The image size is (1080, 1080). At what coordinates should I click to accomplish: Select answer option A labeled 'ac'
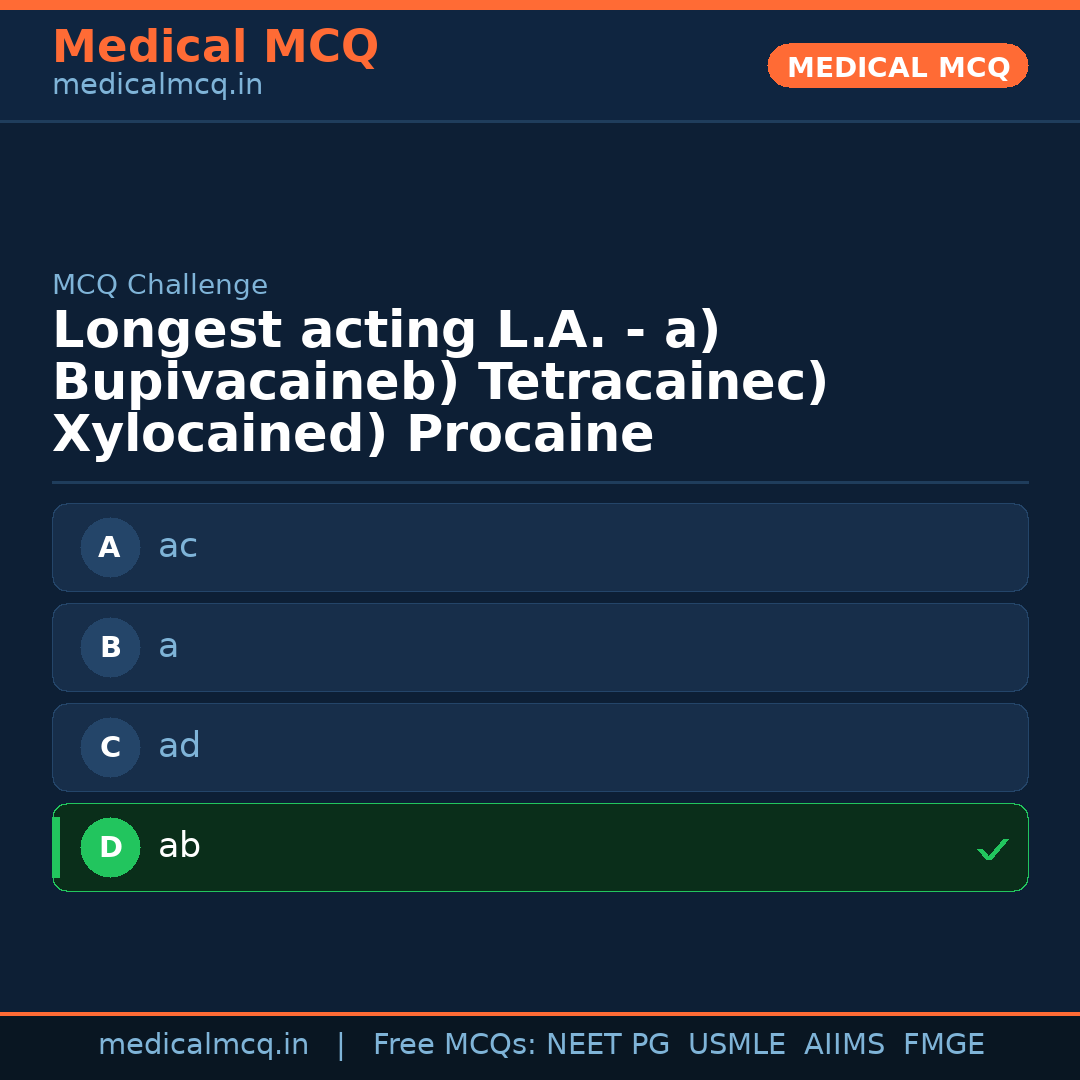[540, 547]
